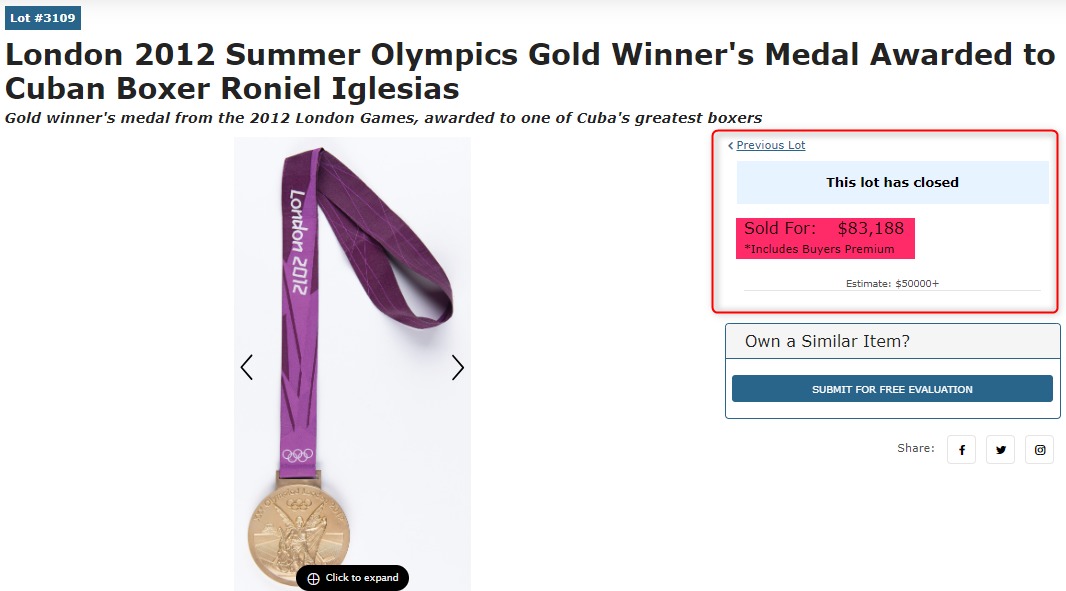1066x591 pixels.
Task: Click the 'Own a Similar Item?' header
Action: pyautogui.click(x=827, y=342)
